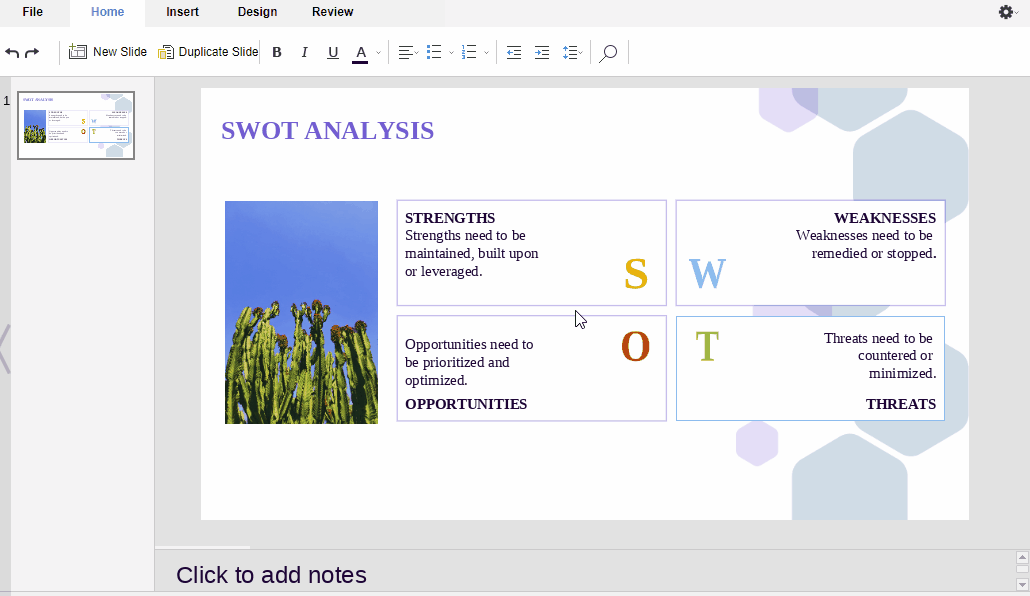Click the bulleted list icon
Viewport: 1030px width, 596px height.
[x=434, y=53]
